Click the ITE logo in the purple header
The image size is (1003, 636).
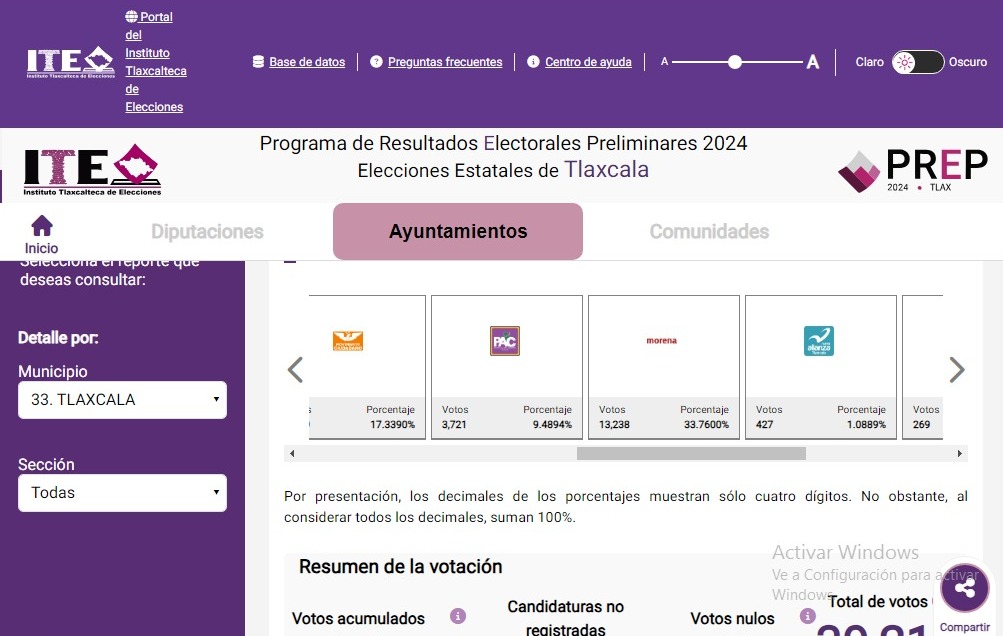pyautogui.click(x=70, y=62)
